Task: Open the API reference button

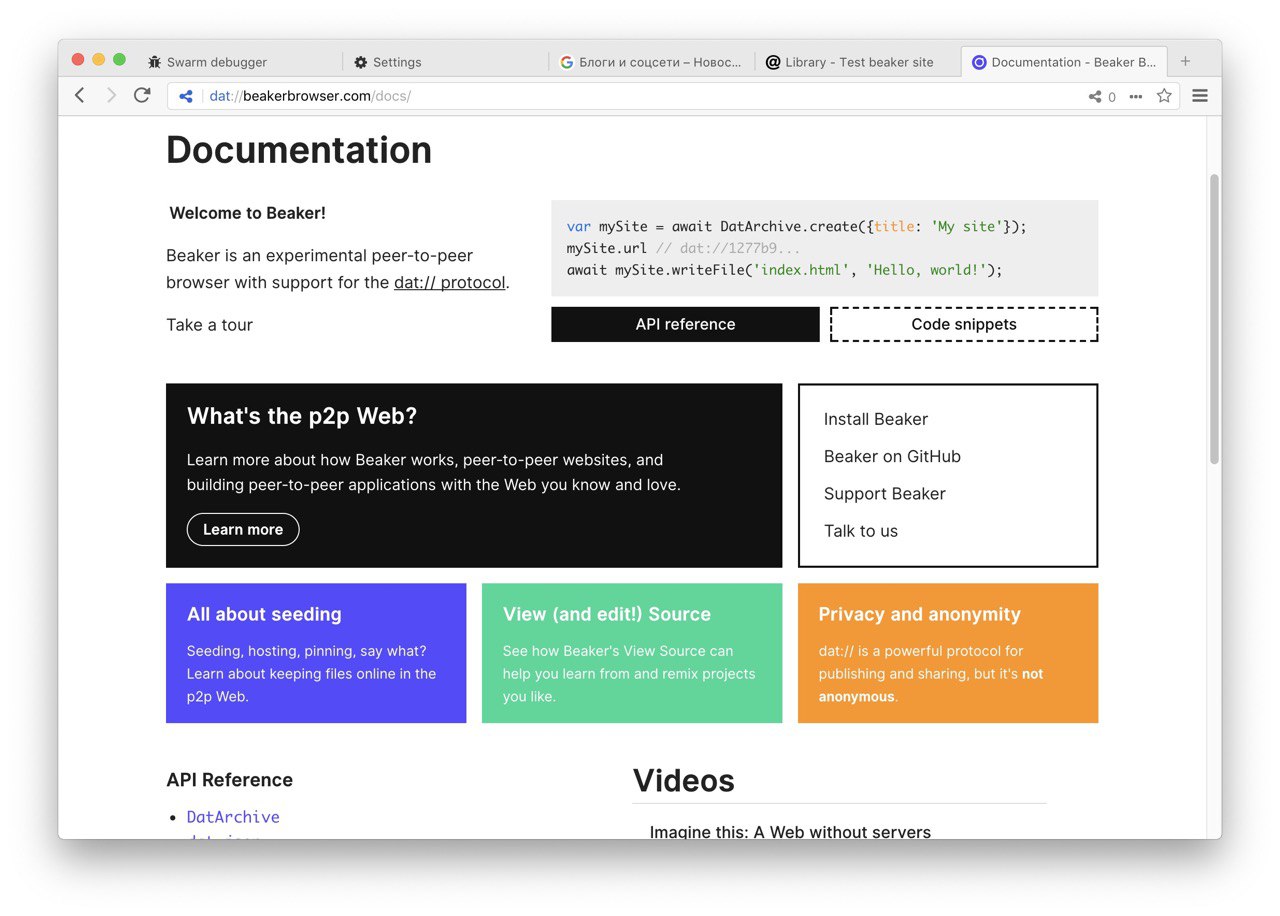Action: 685,324
